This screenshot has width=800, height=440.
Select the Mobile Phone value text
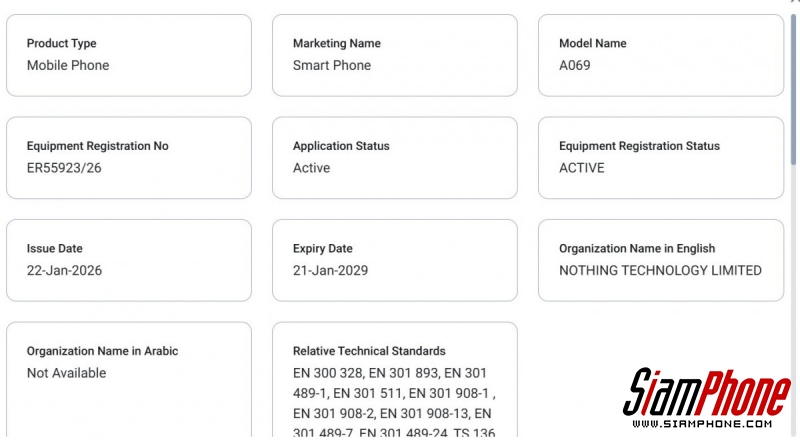tap(68, 66)
